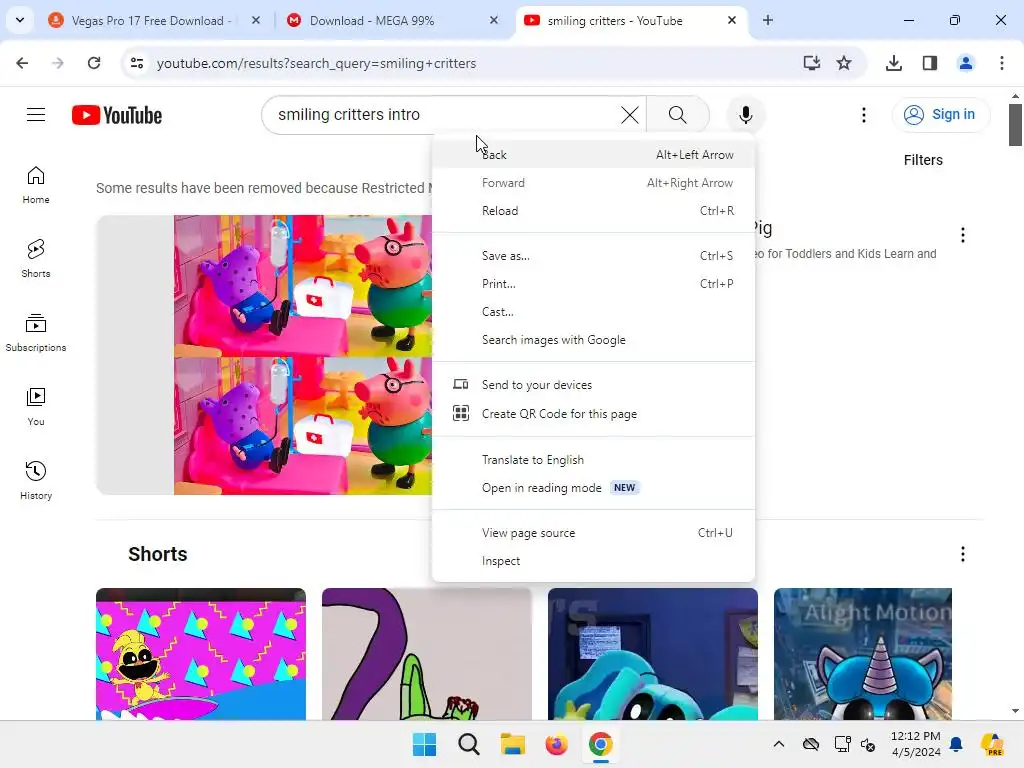Click the magnifier search button
This screenshot has height=768, width=1024.
pyautogui.click(x=678, y=115)
